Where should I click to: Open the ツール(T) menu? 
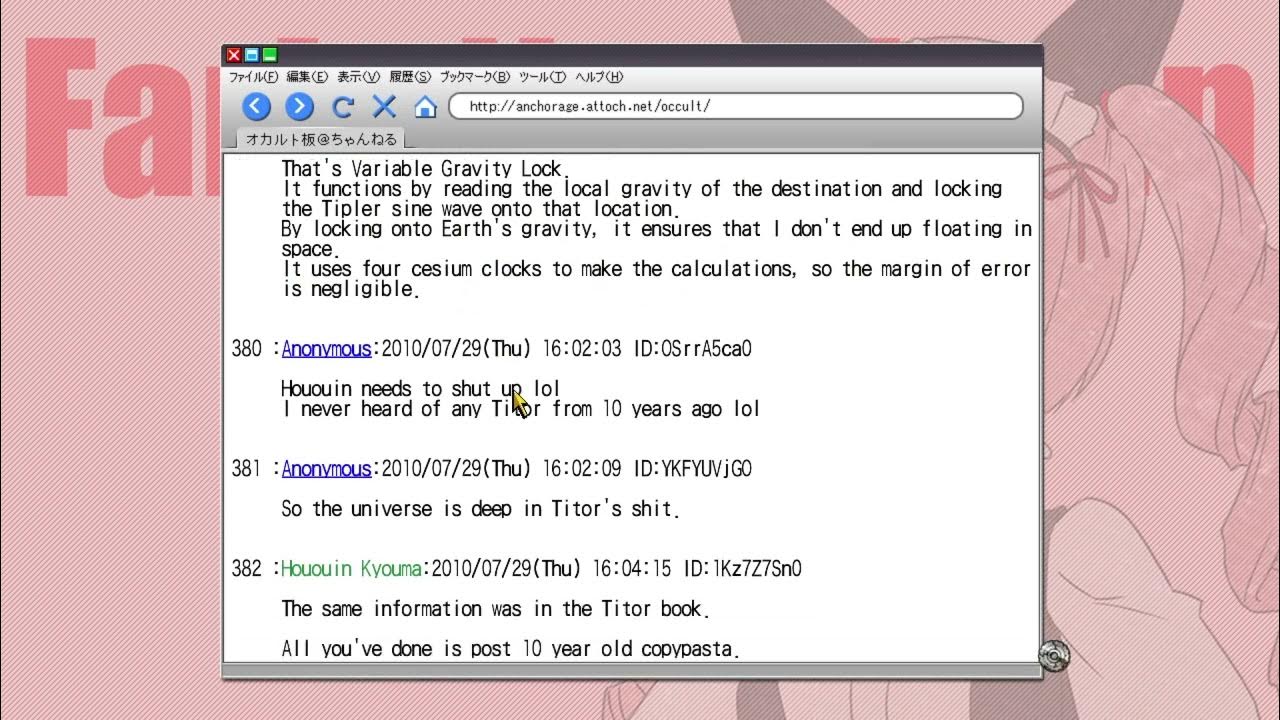point(543,77)
